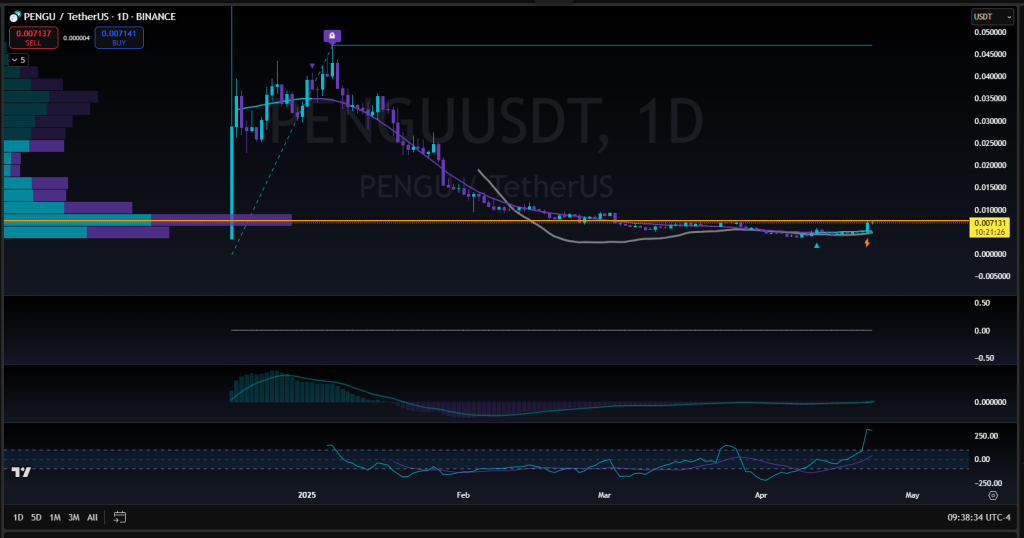
Task: Click the purple down-triangle signal marker
Action: [x=312, y=66]
